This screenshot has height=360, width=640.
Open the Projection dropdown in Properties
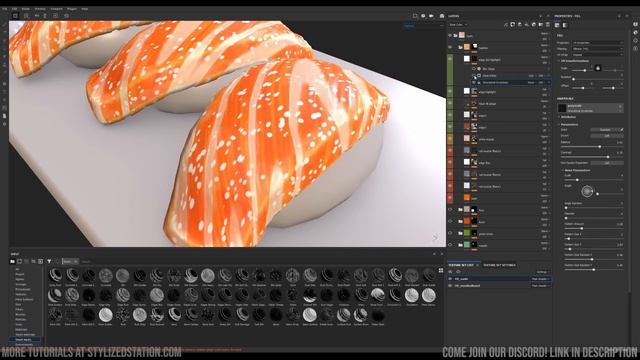[598, 42]
